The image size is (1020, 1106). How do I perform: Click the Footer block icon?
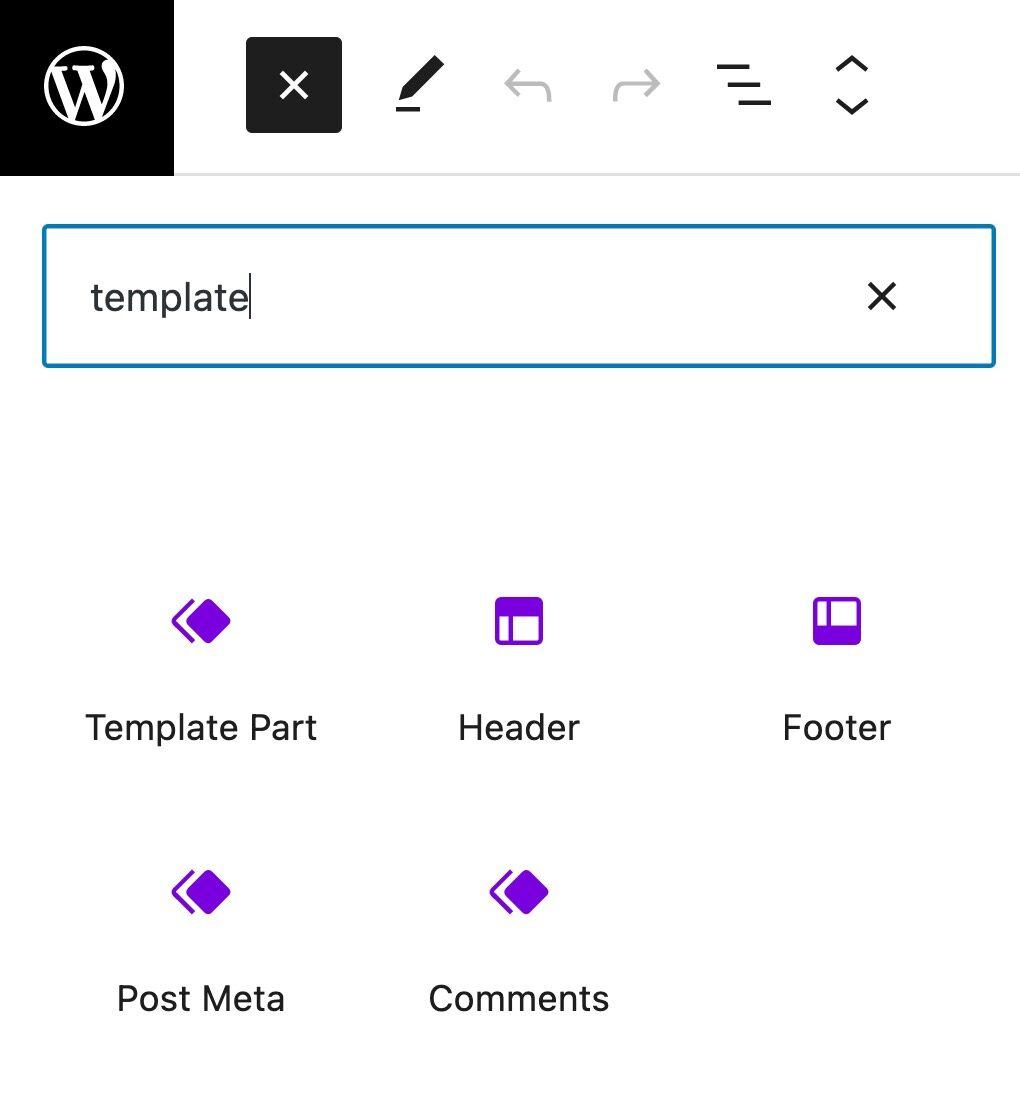point(835,620)
